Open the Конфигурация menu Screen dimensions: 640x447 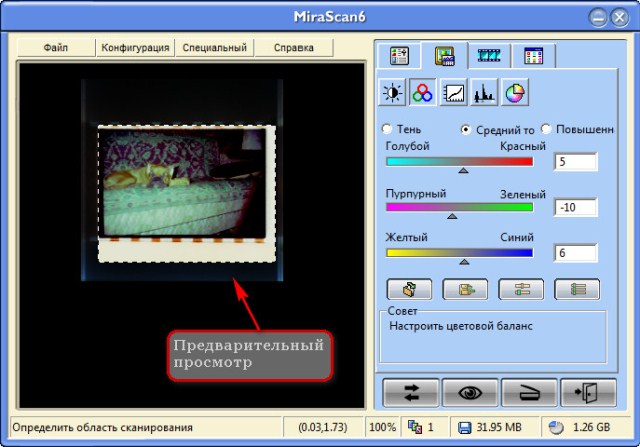(x=135, y=47)
